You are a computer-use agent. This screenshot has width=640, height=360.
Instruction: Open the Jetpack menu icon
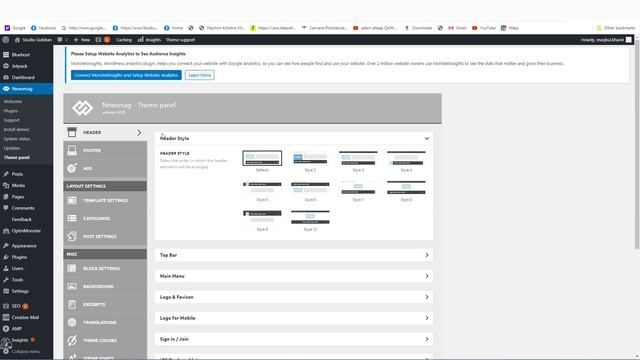point(6,66)
